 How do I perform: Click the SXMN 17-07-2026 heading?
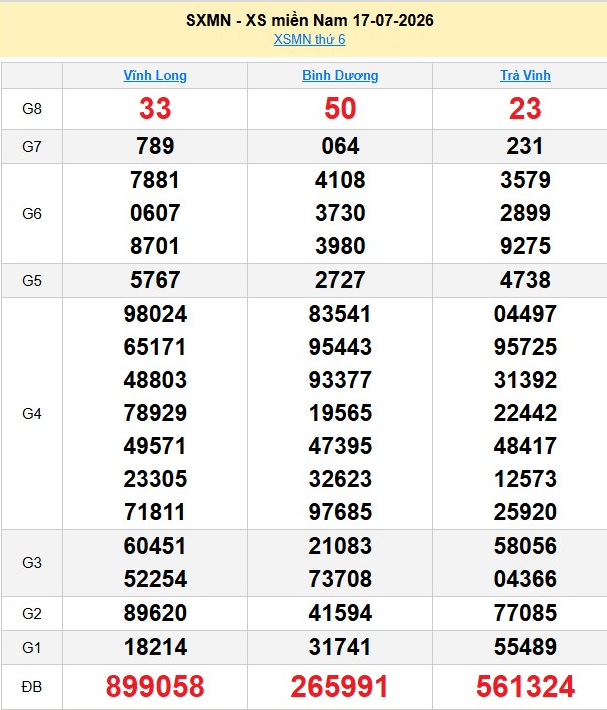pyautogui.click(x=310, y=20)
